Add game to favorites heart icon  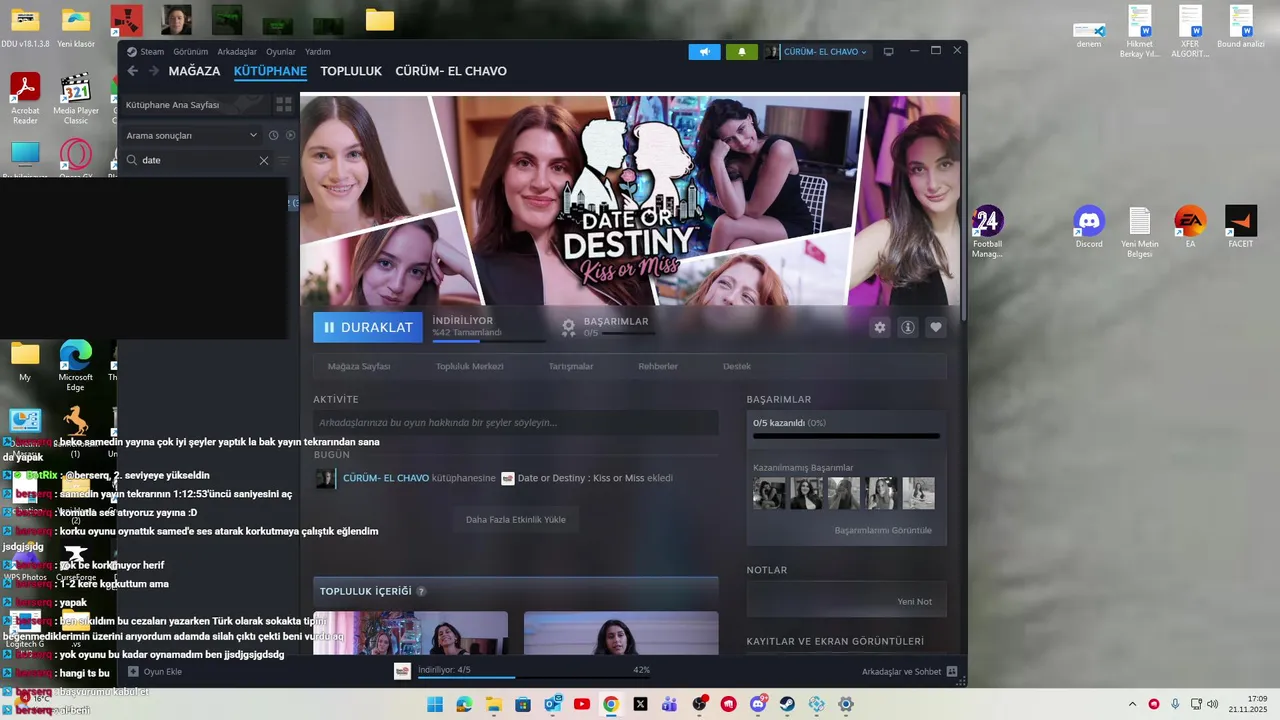pos(935,327)
